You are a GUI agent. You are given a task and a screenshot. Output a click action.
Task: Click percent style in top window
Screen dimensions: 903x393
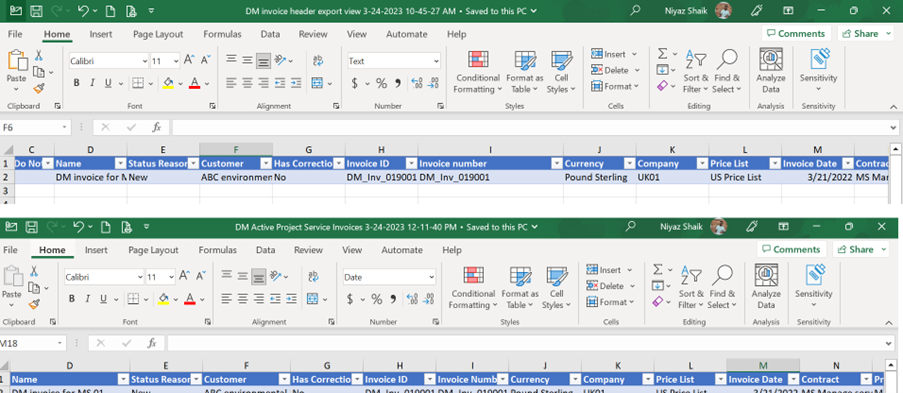(381, 84)
